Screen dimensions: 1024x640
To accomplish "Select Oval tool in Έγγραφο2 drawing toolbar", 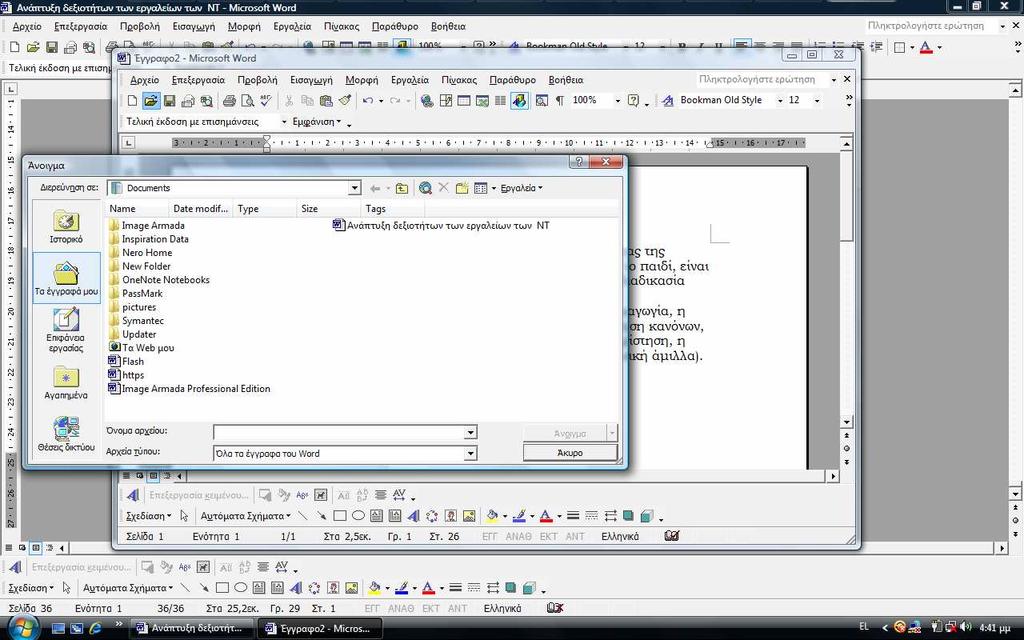I will point(358,516).
